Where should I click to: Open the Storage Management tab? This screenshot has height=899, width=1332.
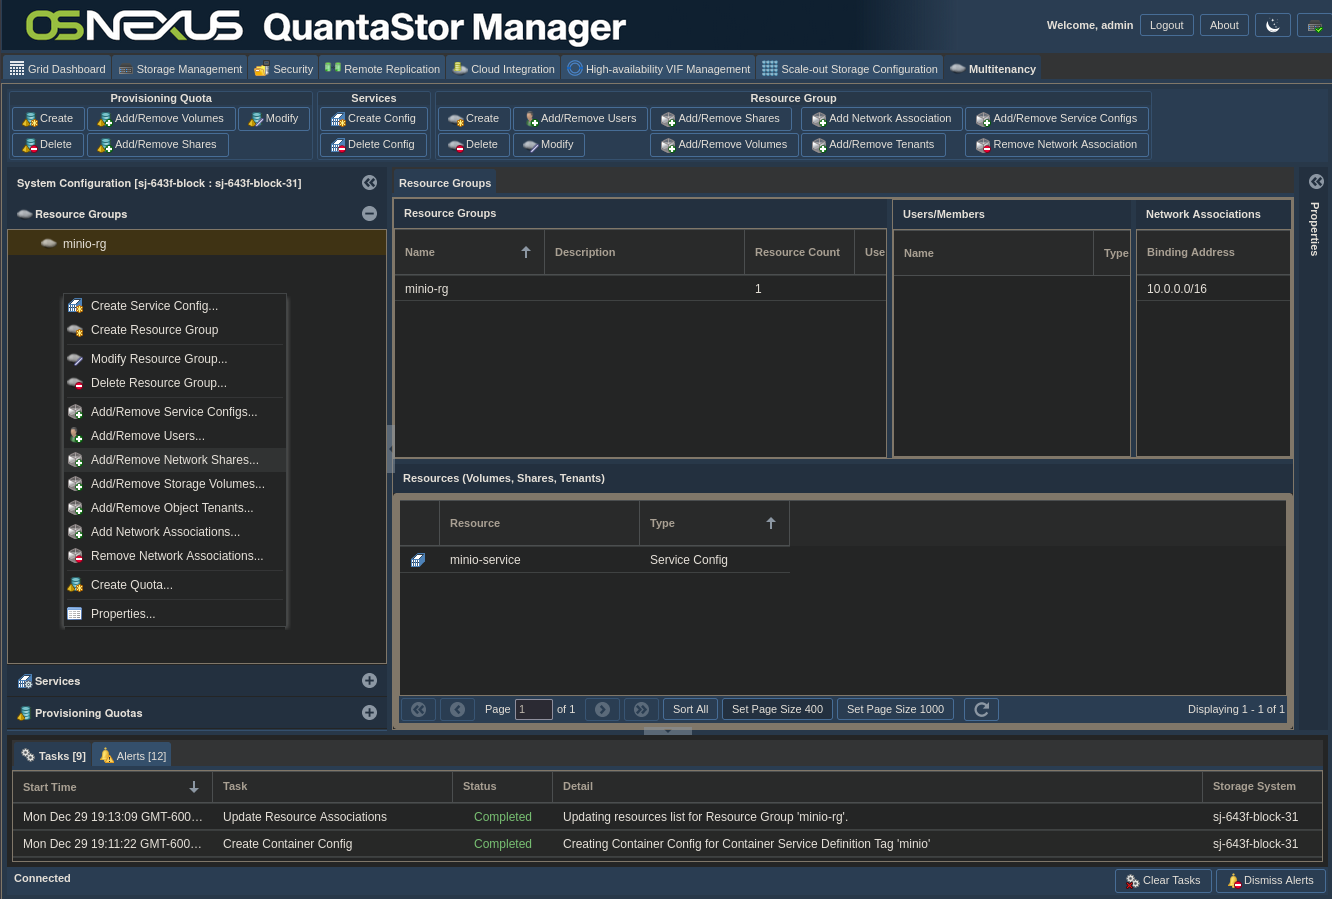pos(180,69)
